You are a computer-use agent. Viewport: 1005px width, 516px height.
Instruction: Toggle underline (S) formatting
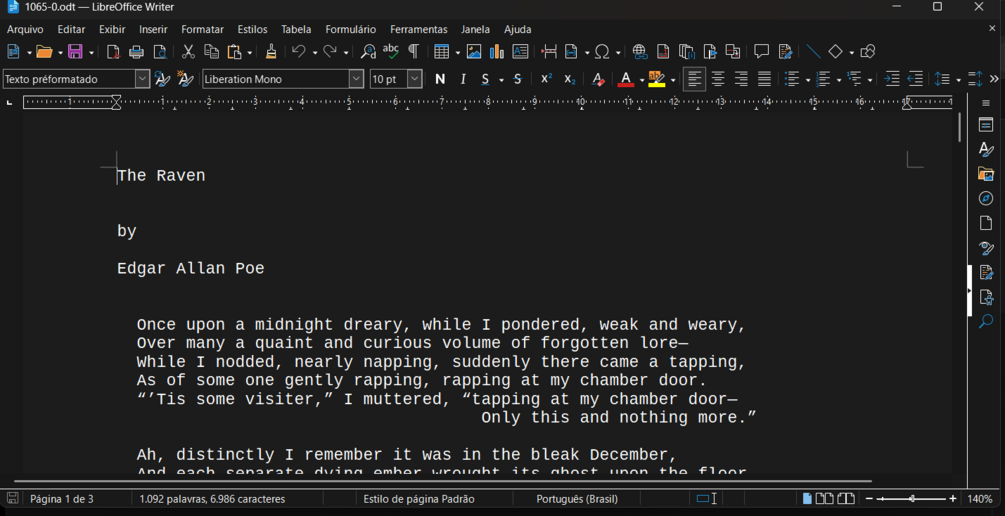485,79
